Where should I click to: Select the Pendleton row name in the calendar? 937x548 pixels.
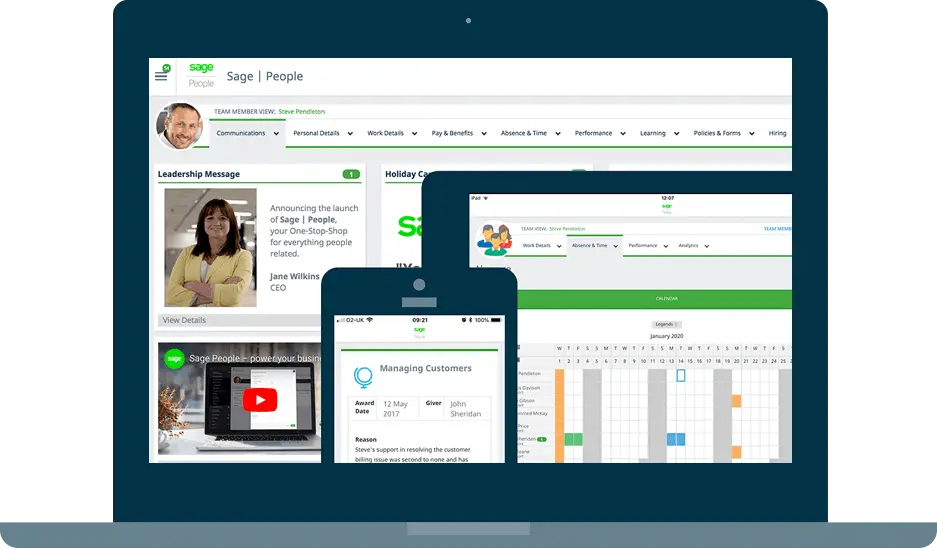(x=529, y=374)
